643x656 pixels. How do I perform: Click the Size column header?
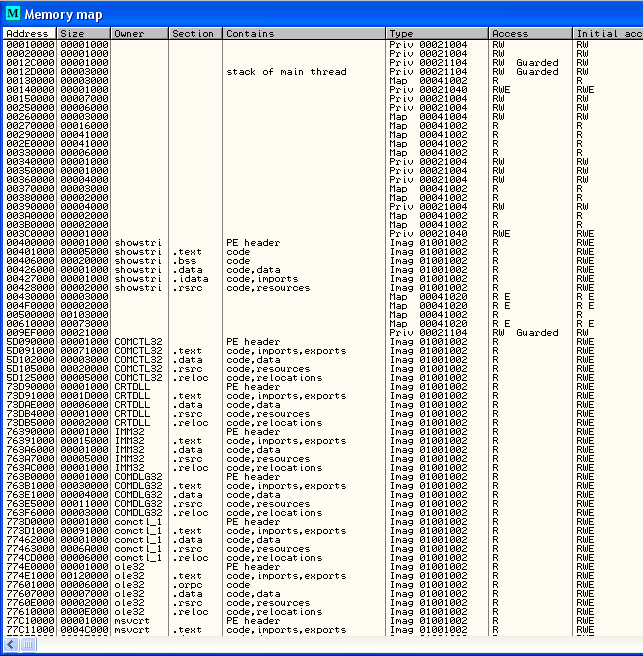[83, 33]
